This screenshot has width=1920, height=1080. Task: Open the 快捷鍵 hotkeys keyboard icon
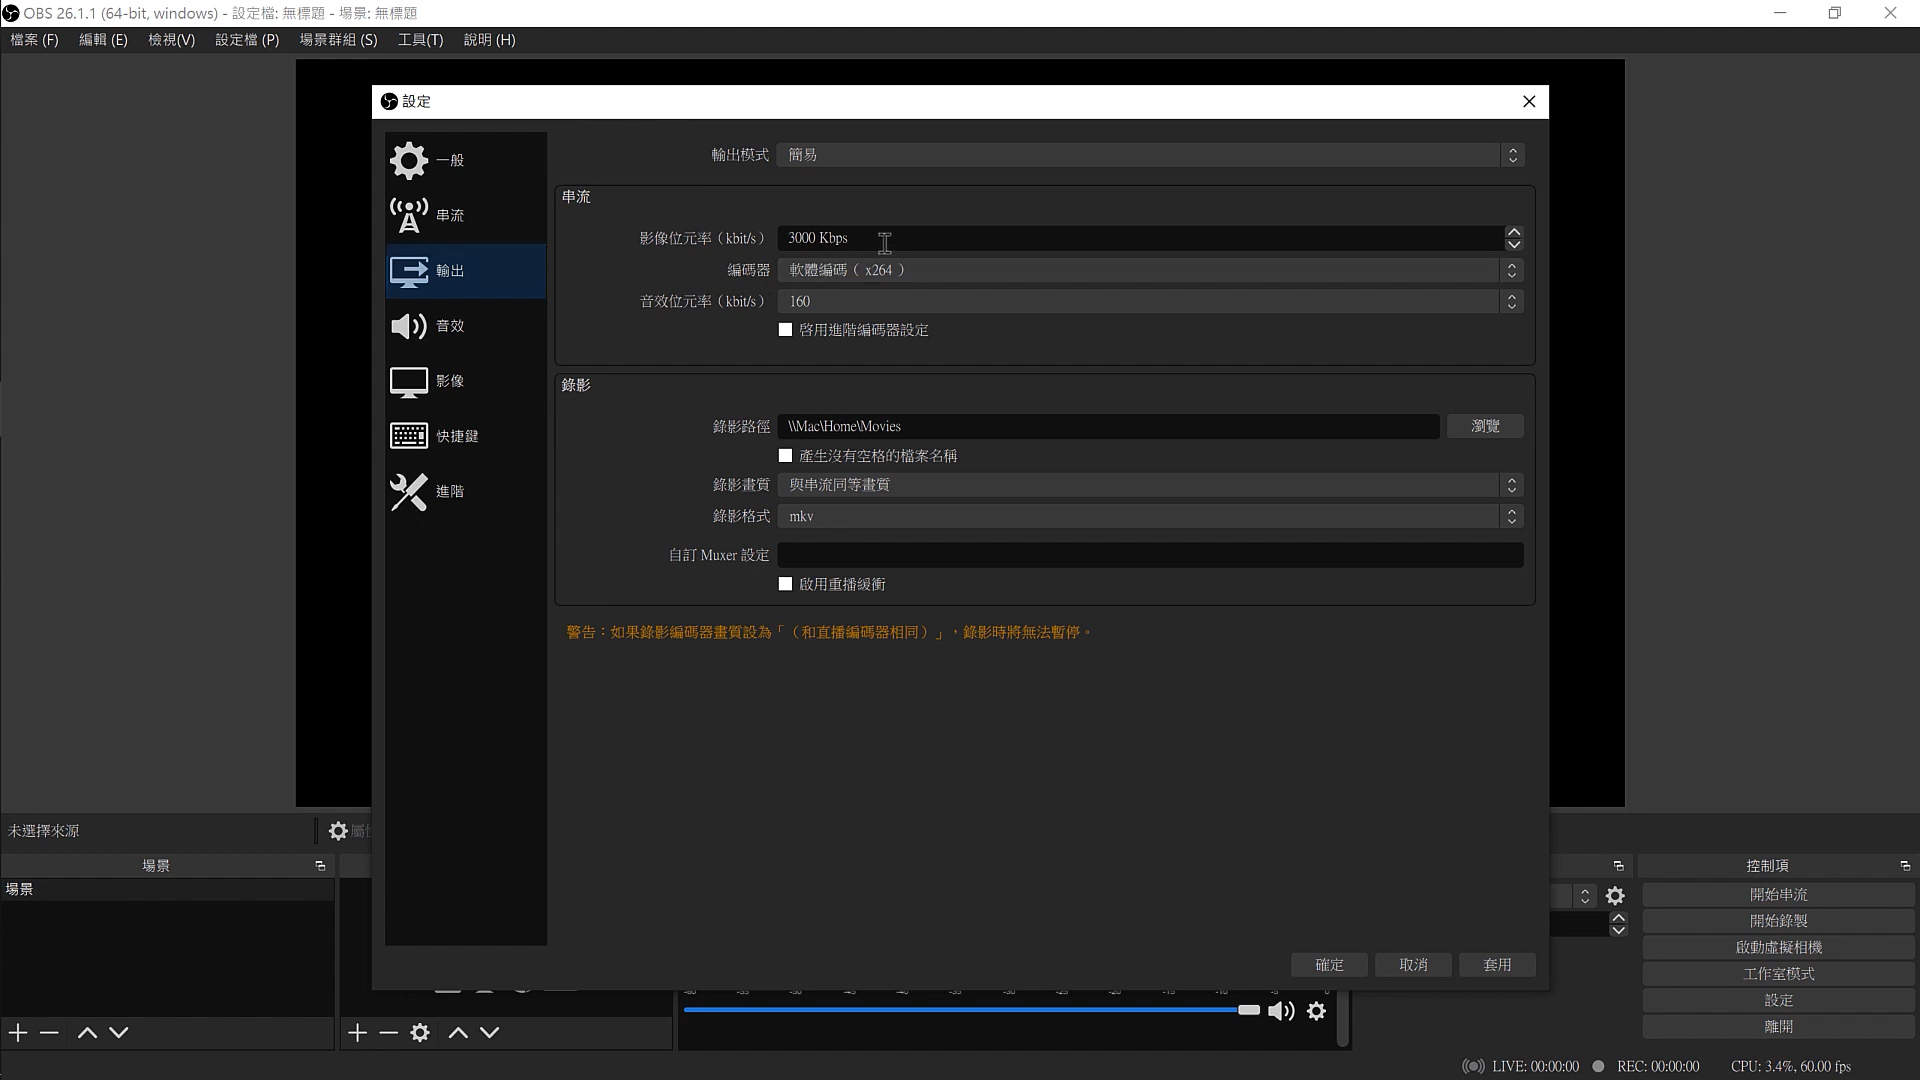click(x=408, y=436)
